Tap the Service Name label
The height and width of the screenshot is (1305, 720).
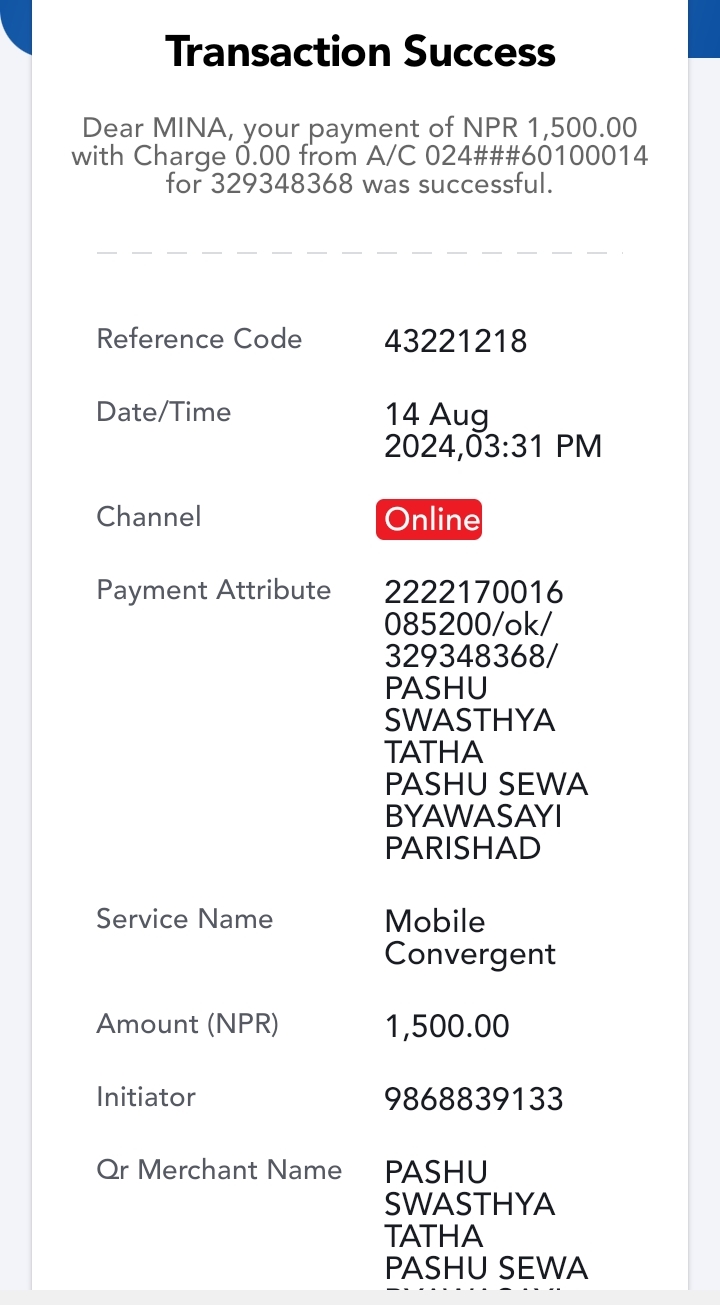(184, 919)
